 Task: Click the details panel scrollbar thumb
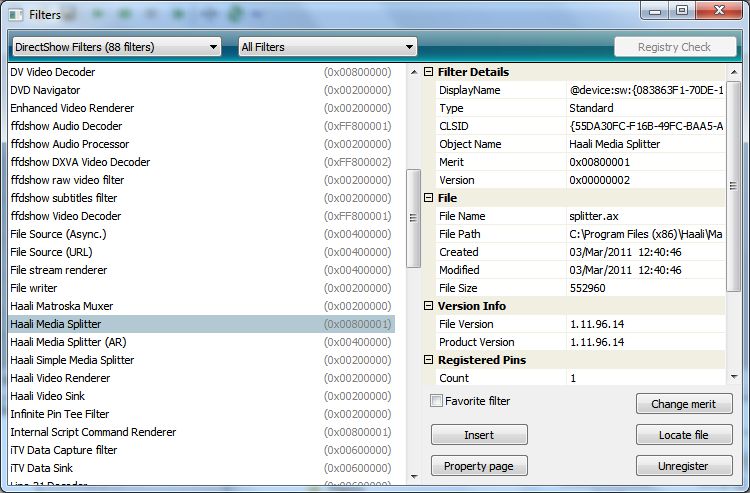pyautogui.click(x=733, y=186)
